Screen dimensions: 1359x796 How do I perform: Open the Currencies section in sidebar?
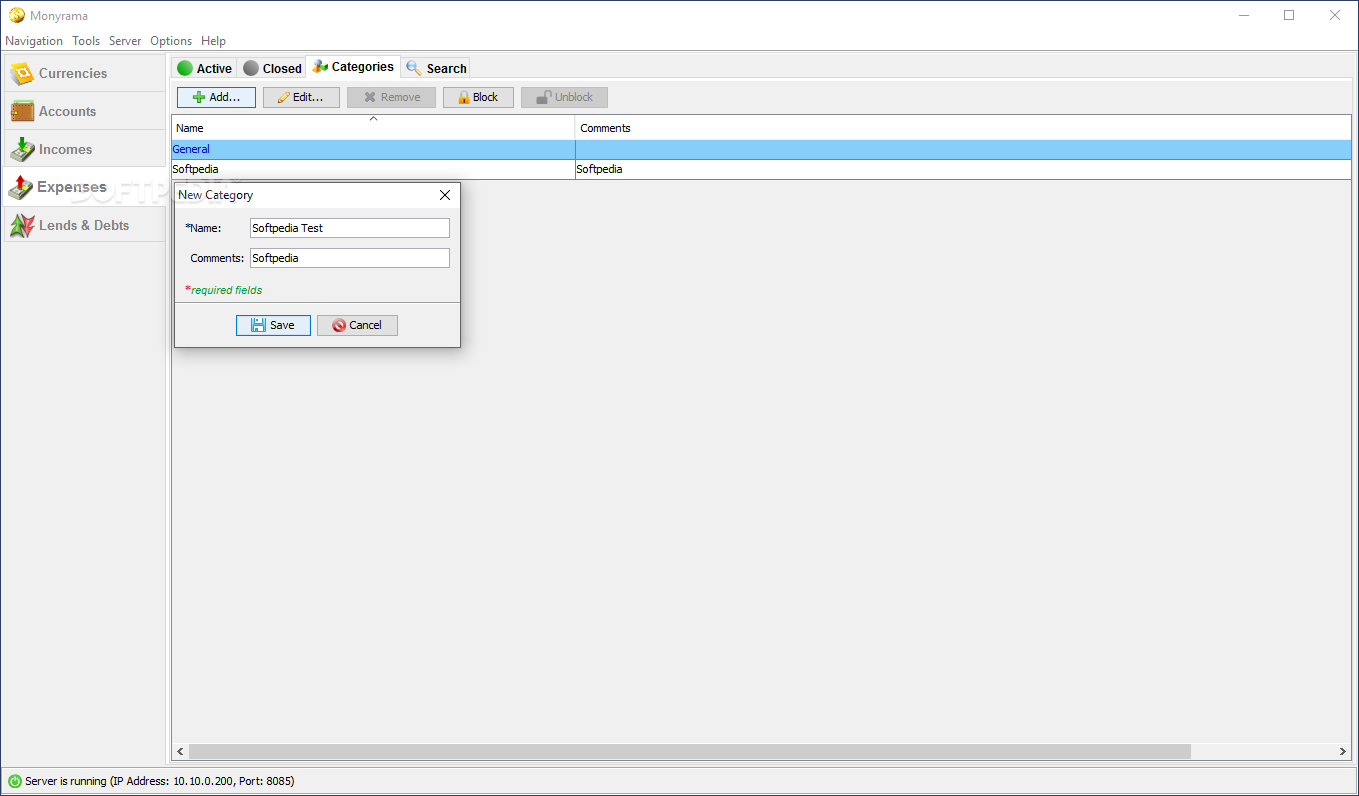[84, 73]
